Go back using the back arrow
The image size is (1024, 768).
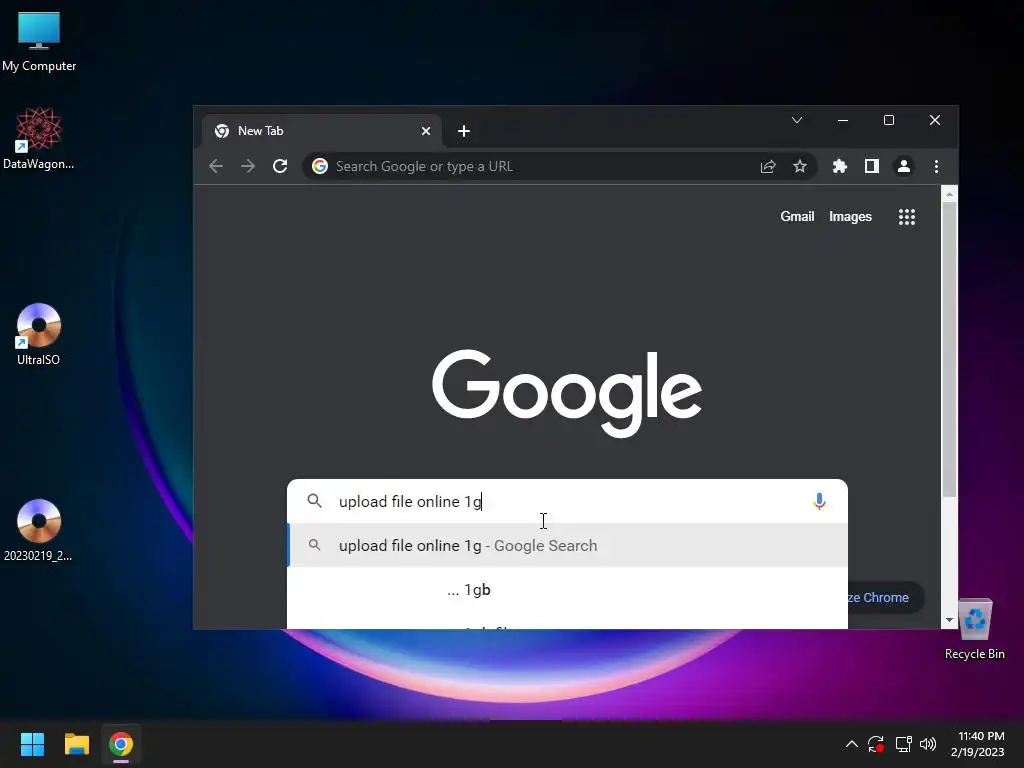tap(216, 167)
